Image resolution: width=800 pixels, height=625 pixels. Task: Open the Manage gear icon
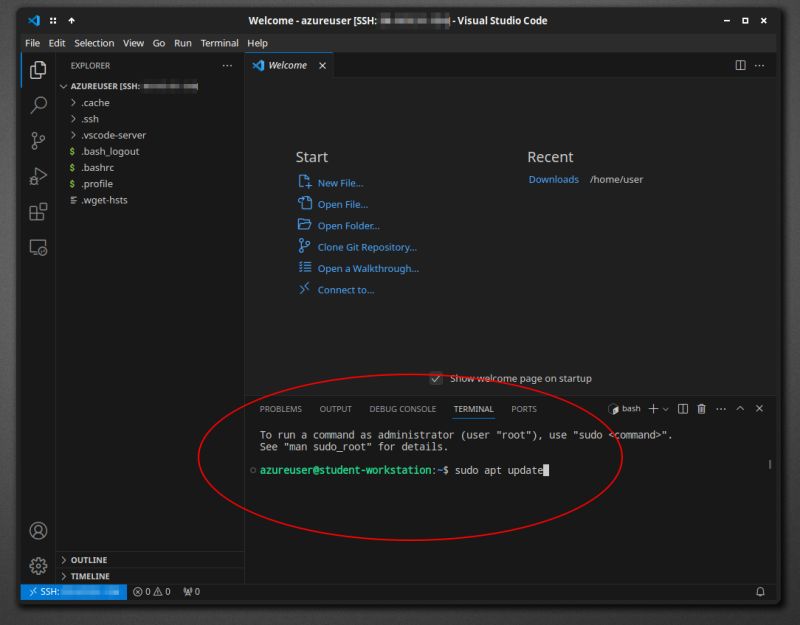[38, 566]
